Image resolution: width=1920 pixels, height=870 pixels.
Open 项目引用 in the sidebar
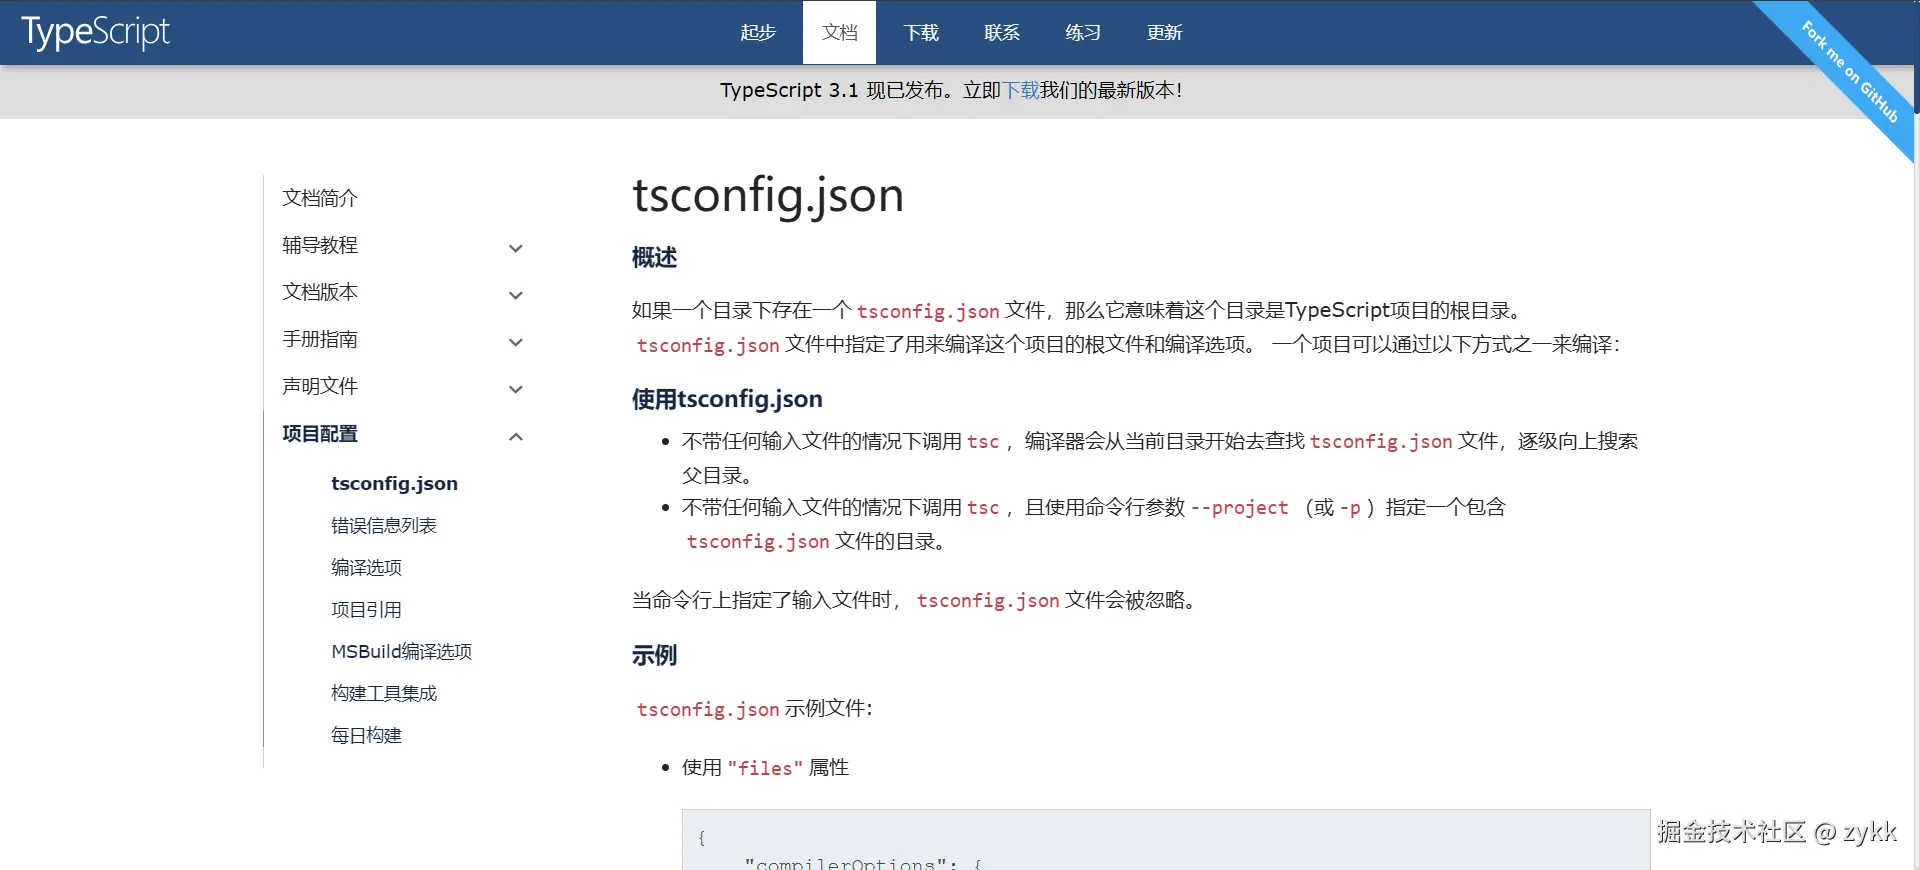pos(366,609)
